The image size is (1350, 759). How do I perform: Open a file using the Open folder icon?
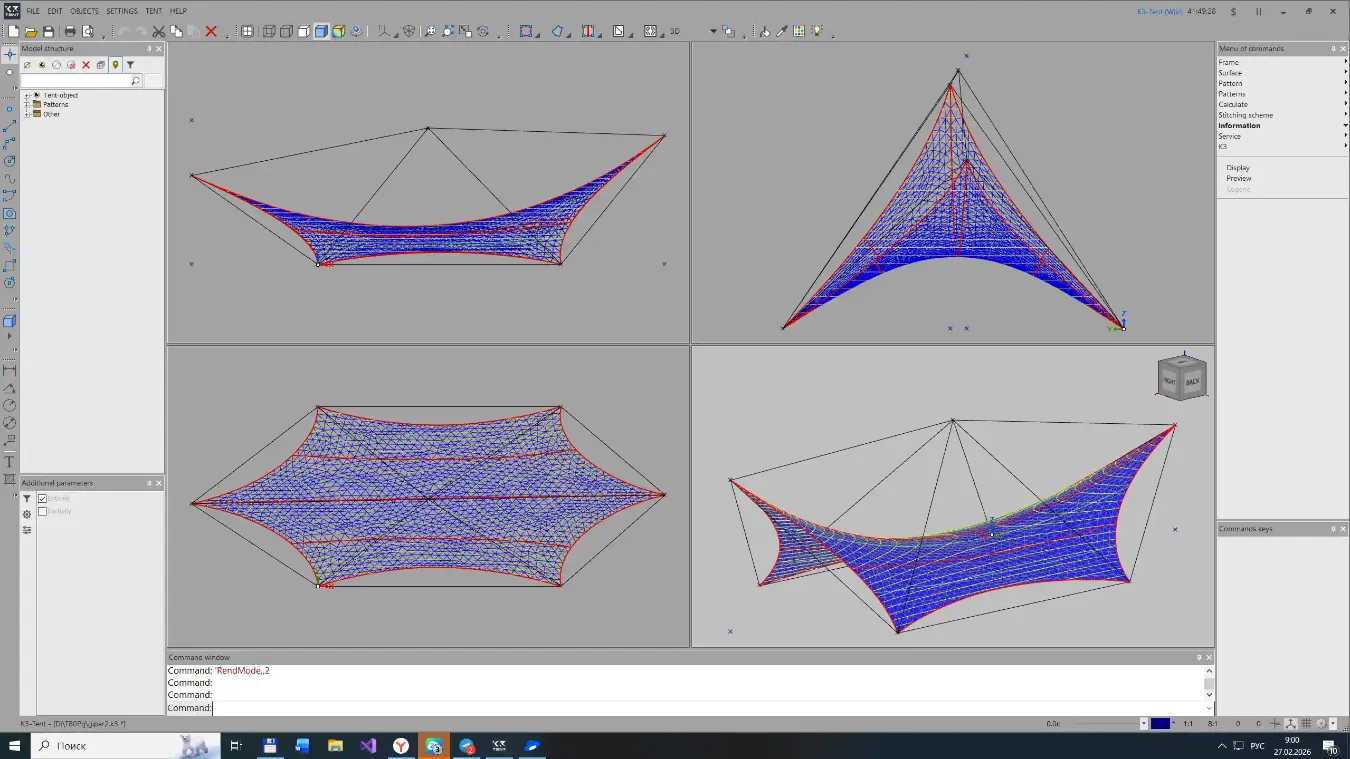(x=31, y=31)
